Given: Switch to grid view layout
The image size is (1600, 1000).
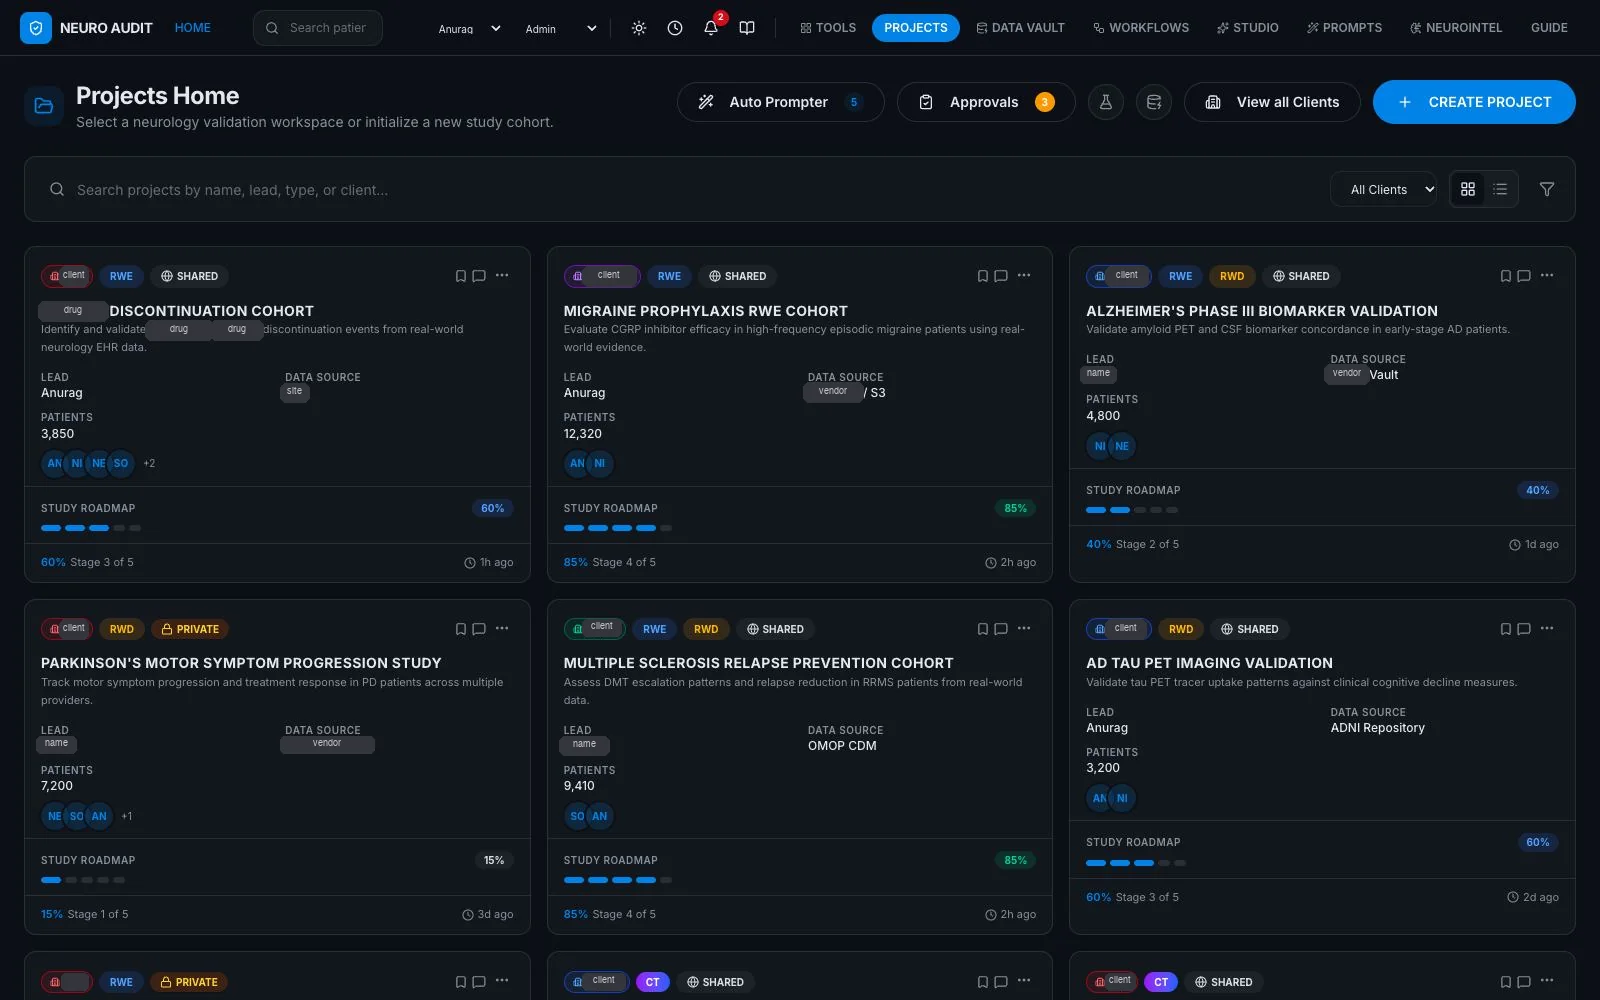Looking at the screenshot, I should click(x=1468, y=189).
